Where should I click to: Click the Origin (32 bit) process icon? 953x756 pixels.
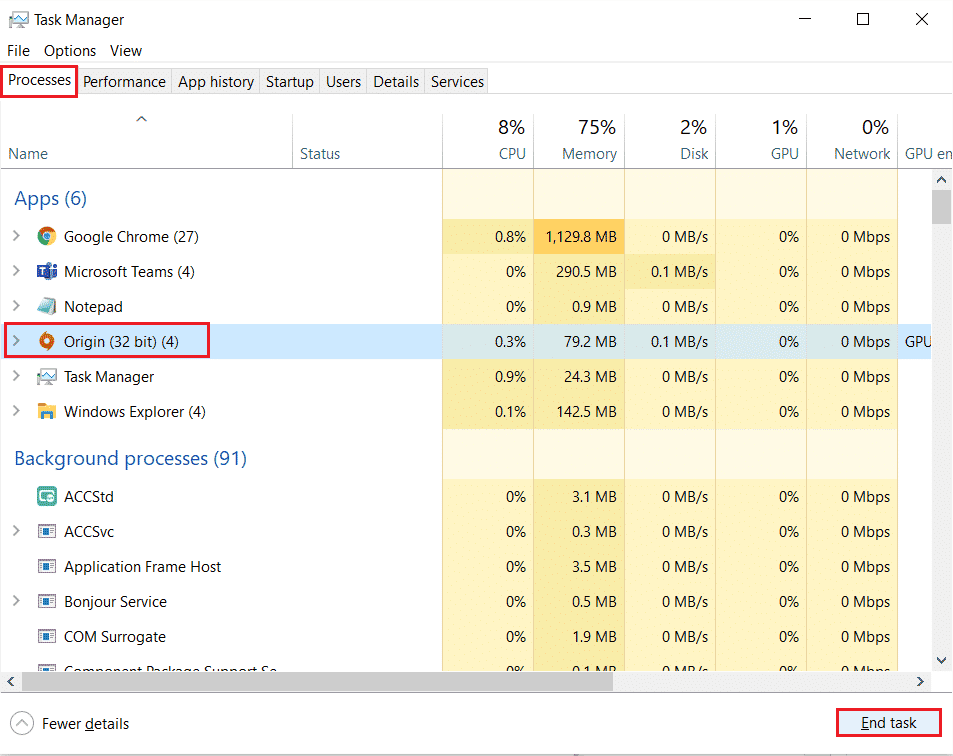tap(46, 342)
